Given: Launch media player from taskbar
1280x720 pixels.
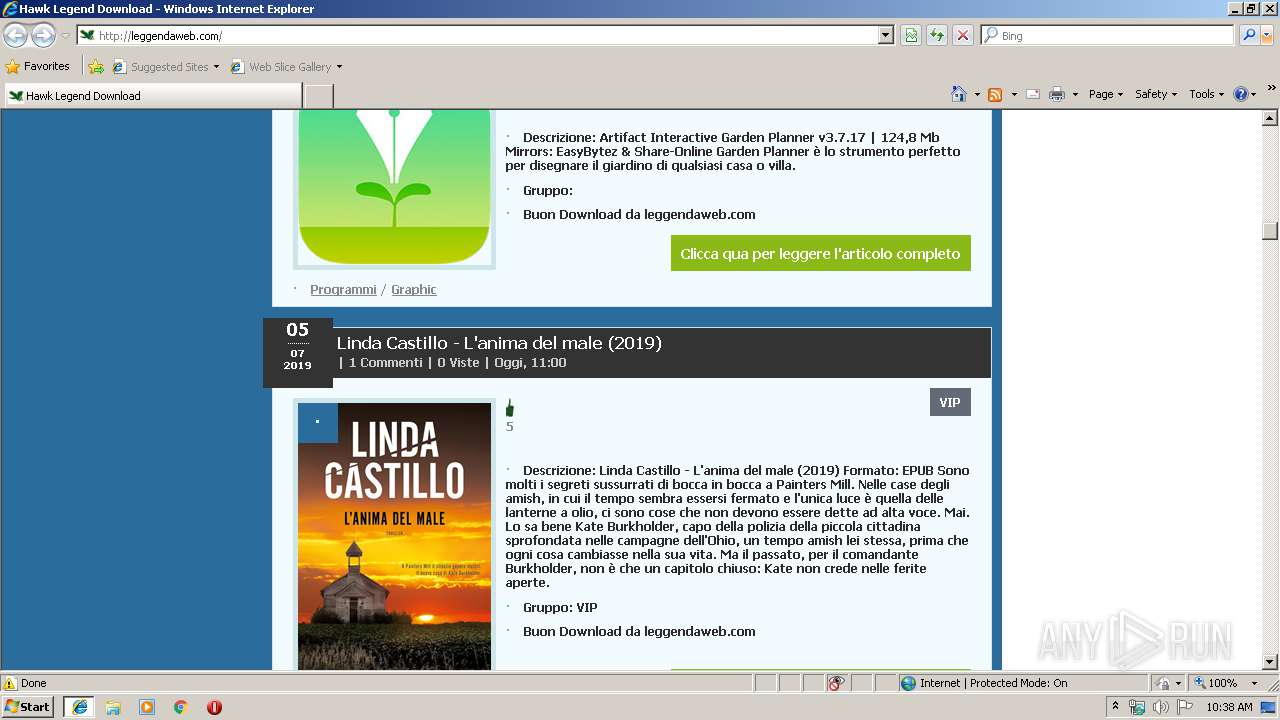Looking at the screenshot, I should 147,707.
